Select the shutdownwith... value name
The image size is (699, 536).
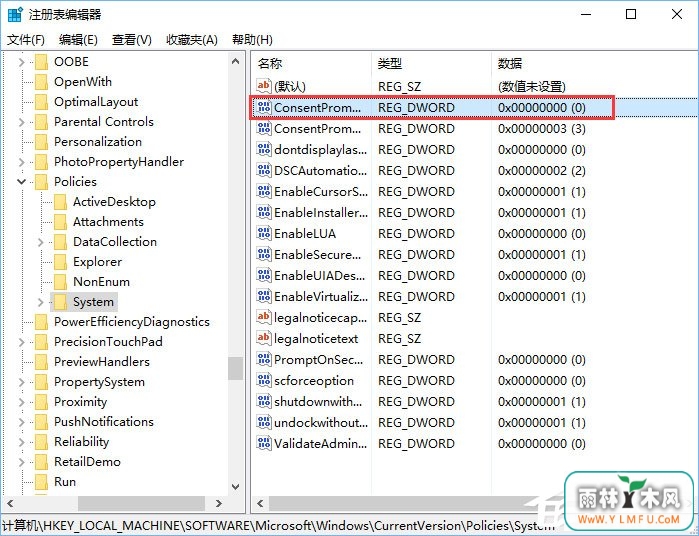[x=318, y=402]
